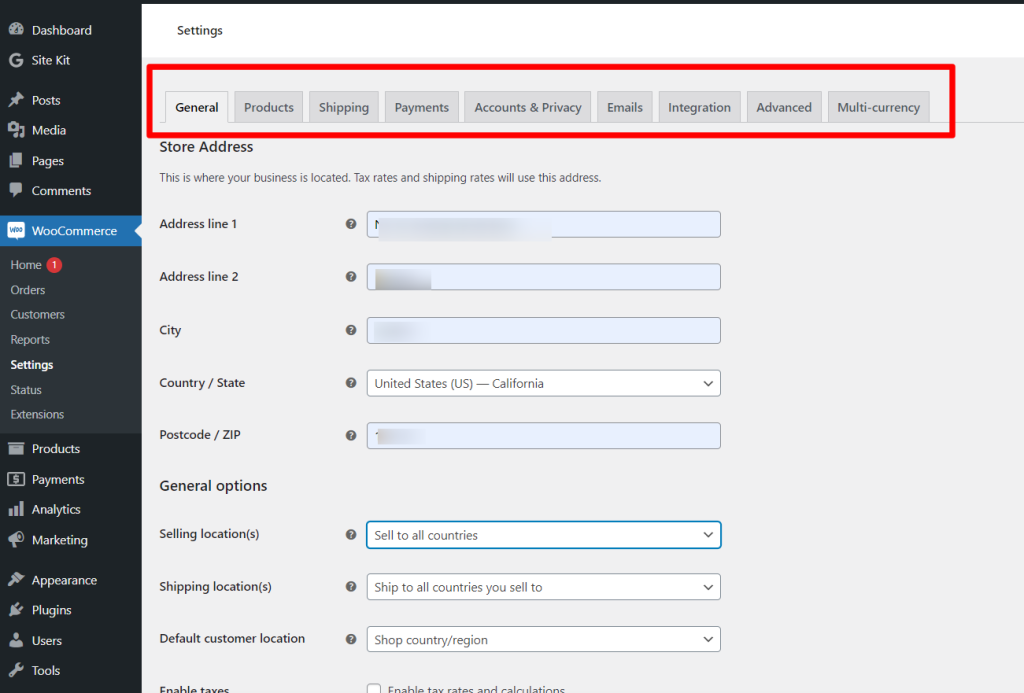Open Marketing megaphone icon
1024x693 pixels.
click(x=16, y=540)
